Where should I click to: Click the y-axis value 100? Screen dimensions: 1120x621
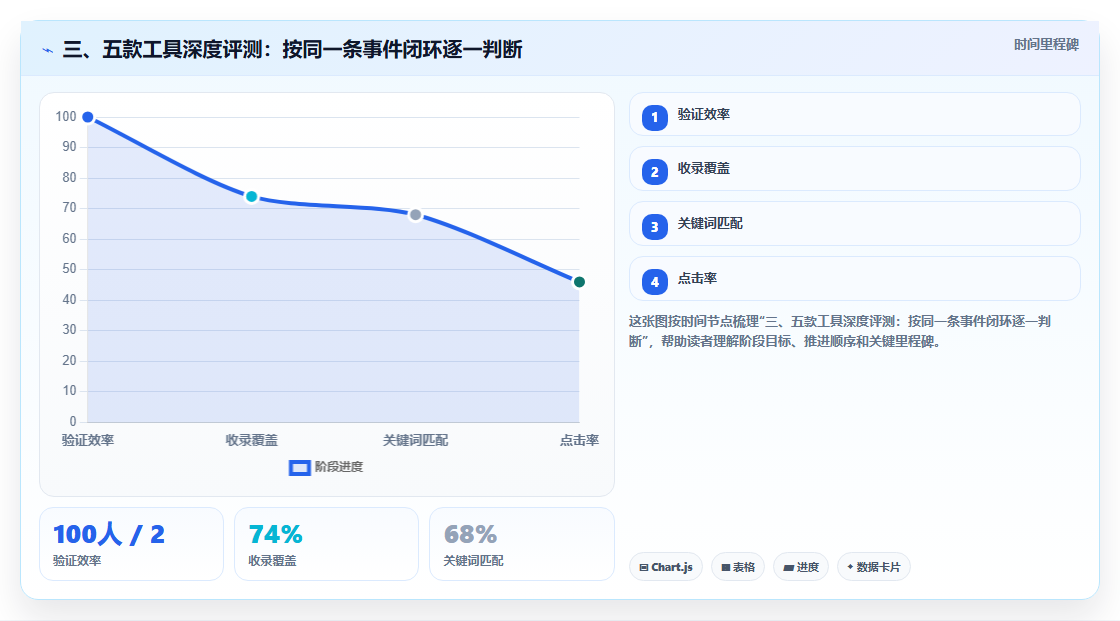[x=66, y=116]
